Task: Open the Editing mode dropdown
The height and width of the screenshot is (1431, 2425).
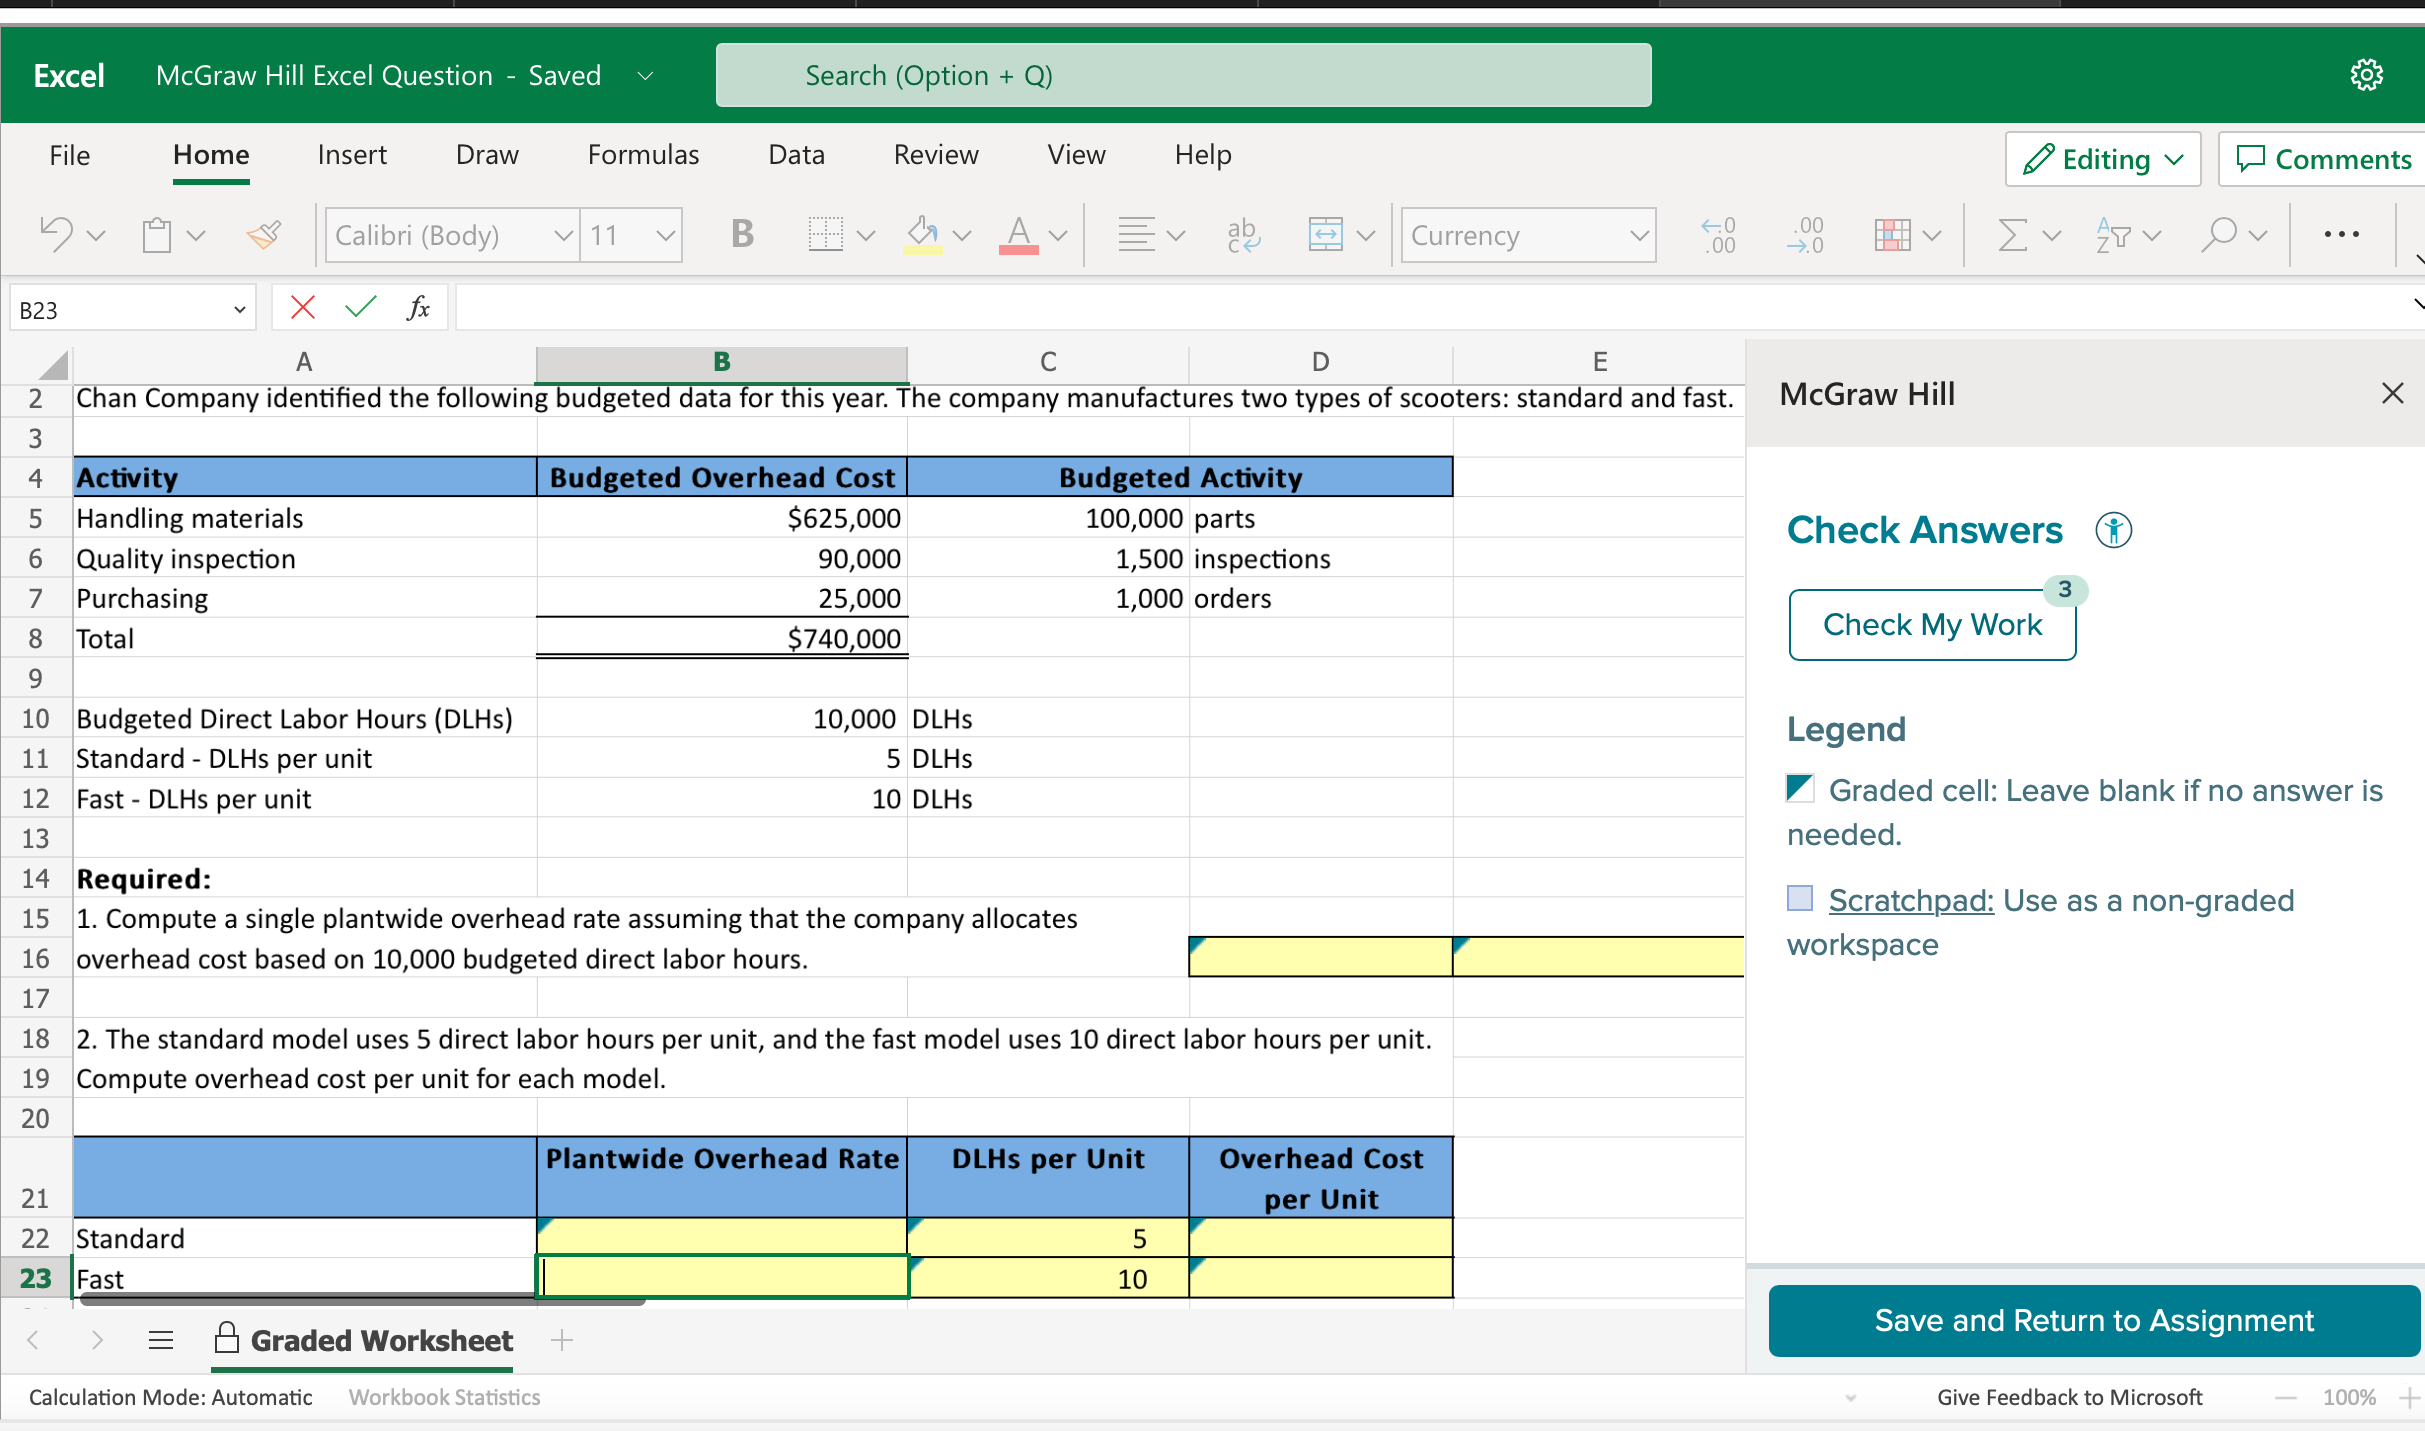Action: pyautogui.click(x=2102, y=158)
